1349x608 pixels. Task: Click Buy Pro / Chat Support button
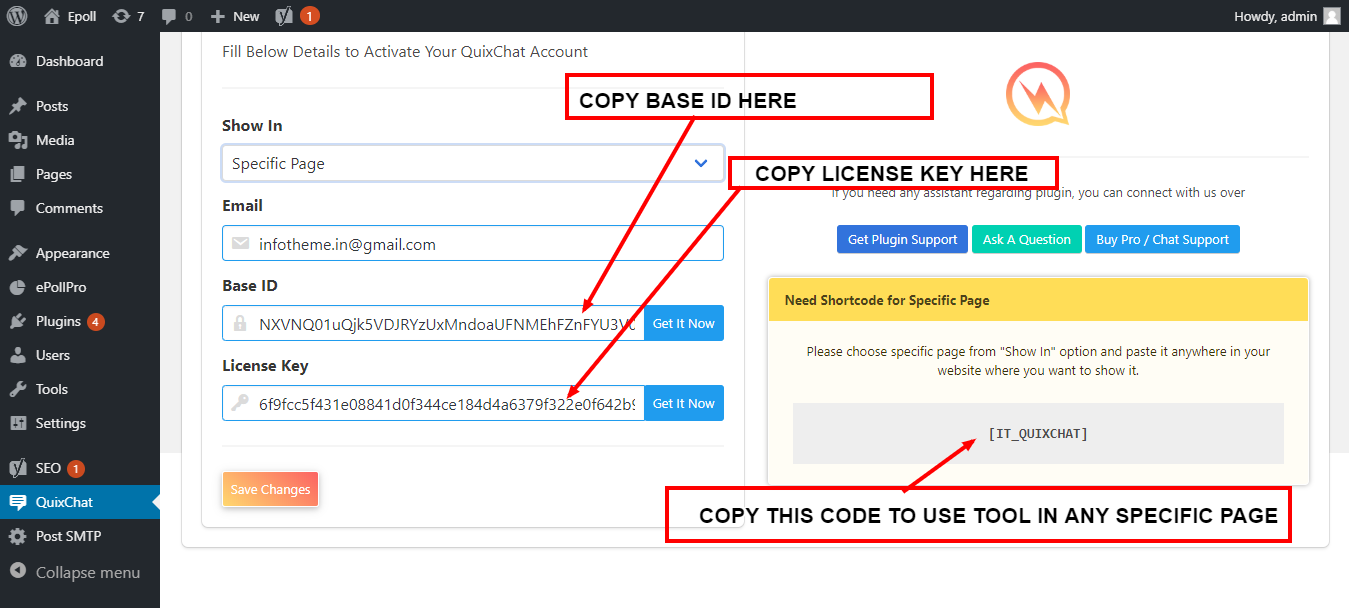click(1162, 239)
